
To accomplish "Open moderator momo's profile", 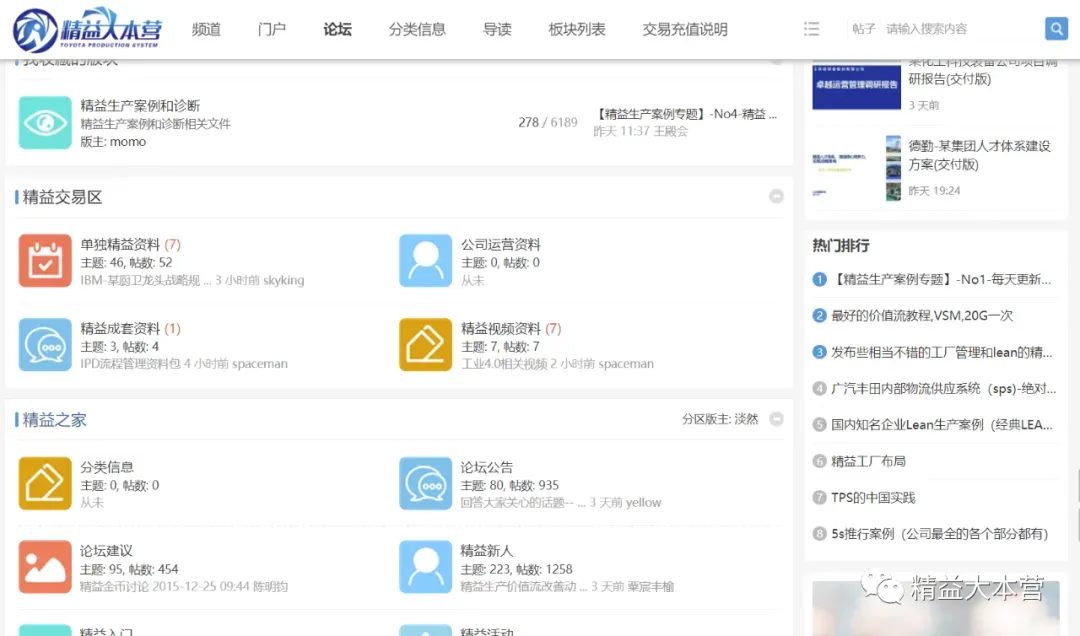I will tap(128, 142).
